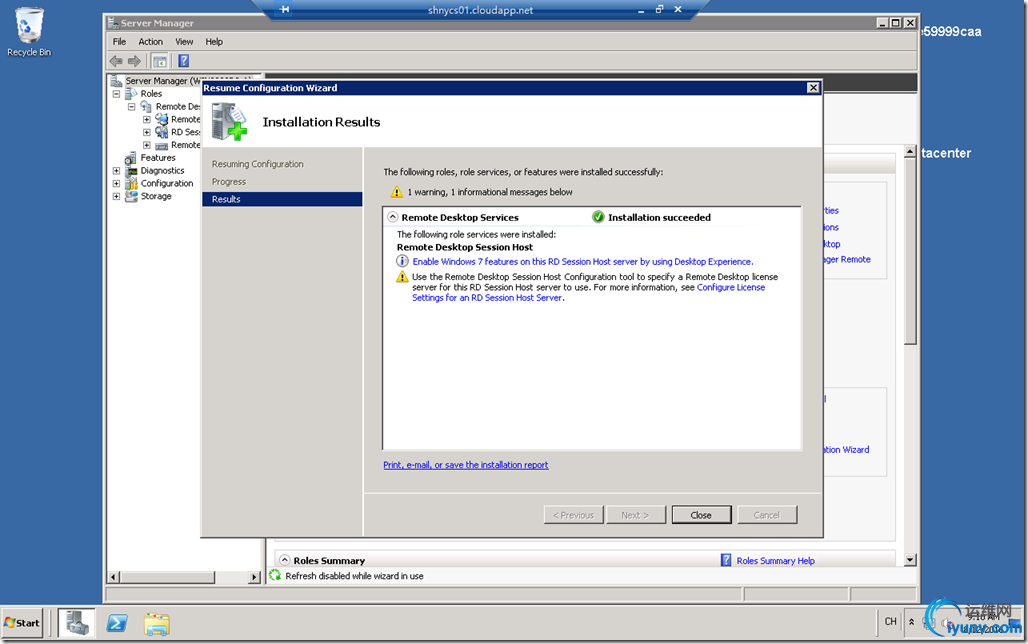Launch Windows PowerShell from the taskbar
The image size is (1028, 644).
point(117,622)
